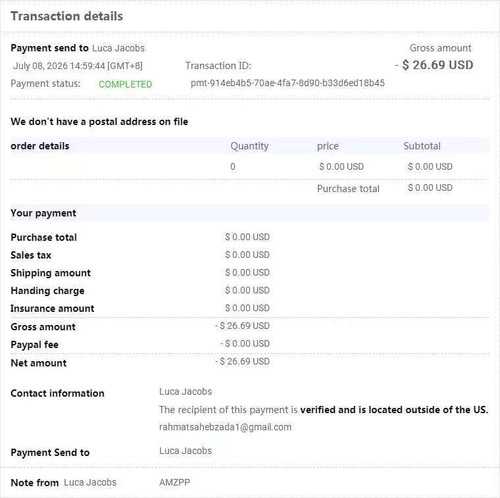Click the price column header
This screenshot has height=498, width=500.
pos(328,146)
